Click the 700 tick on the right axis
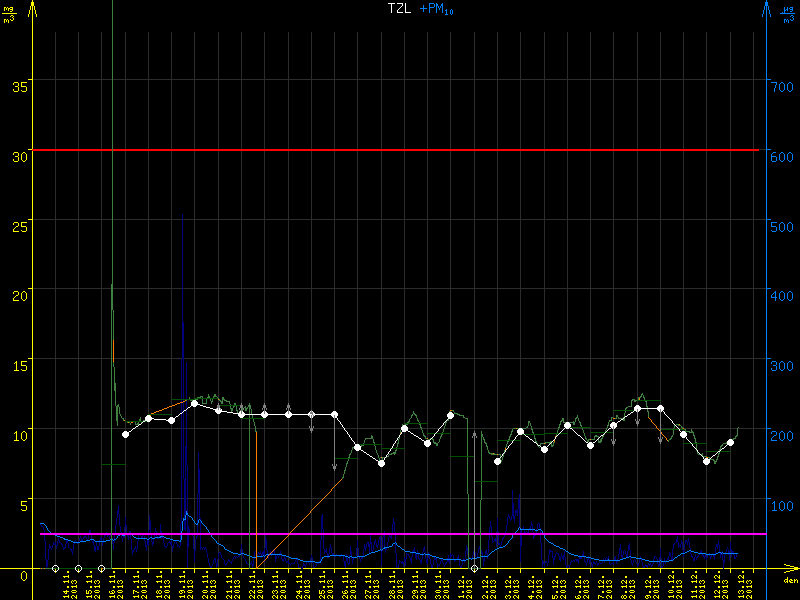 (x=781, y=86)
